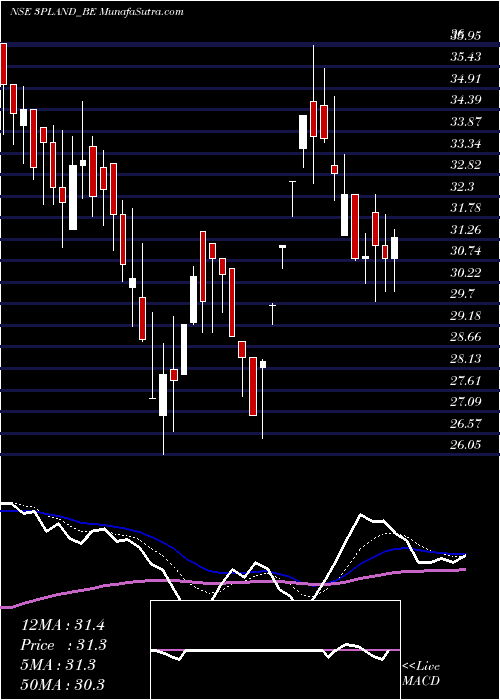
Task: Select the 31.26 price axis label
Action: click(x=466, y=229)
